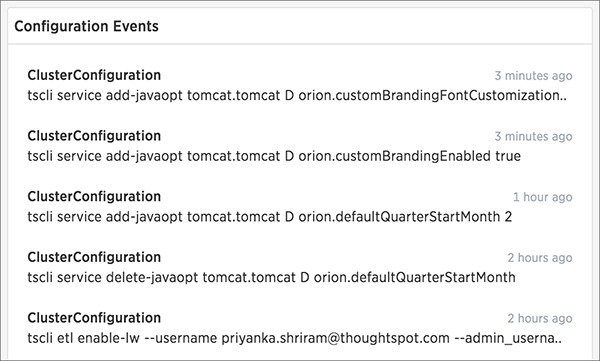600x361 pixels.
Task: Click the orion.customBrandingEnabled option text
Action: [x=395, y=156]
